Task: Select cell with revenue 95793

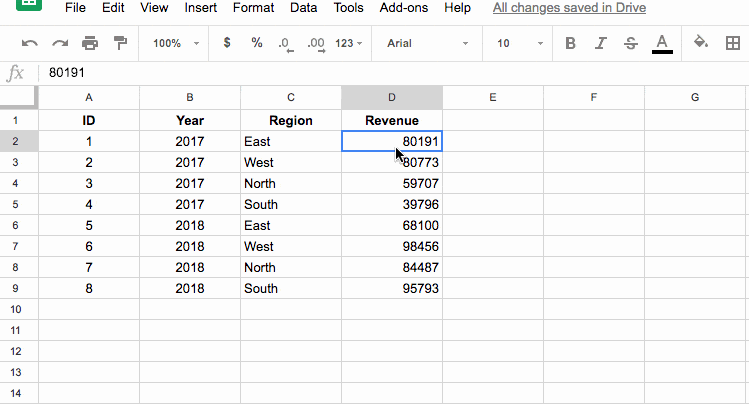Action: pyautogui.click(x=392, y=288)
